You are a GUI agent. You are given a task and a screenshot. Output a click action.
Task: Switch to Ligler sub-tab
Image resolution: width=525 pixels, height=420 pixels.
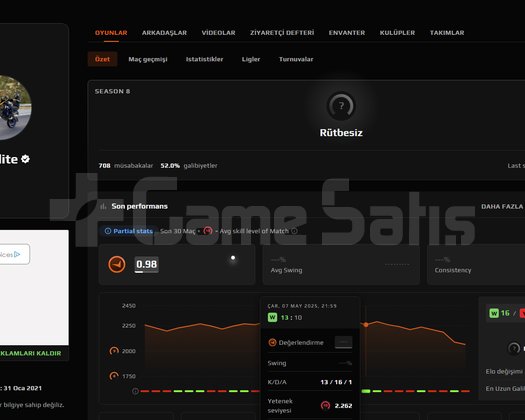click(x=251, y=59)
